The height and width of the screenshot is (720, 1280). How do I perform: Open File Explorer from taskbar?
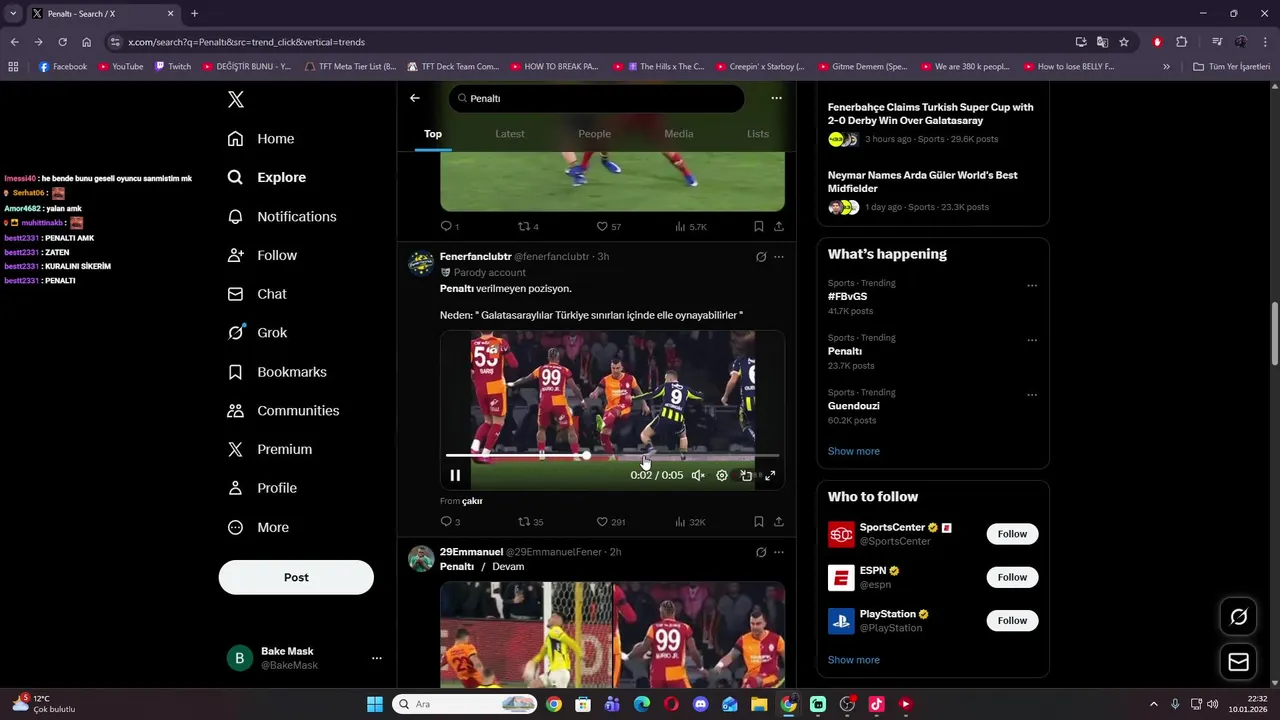click(759, 704)
